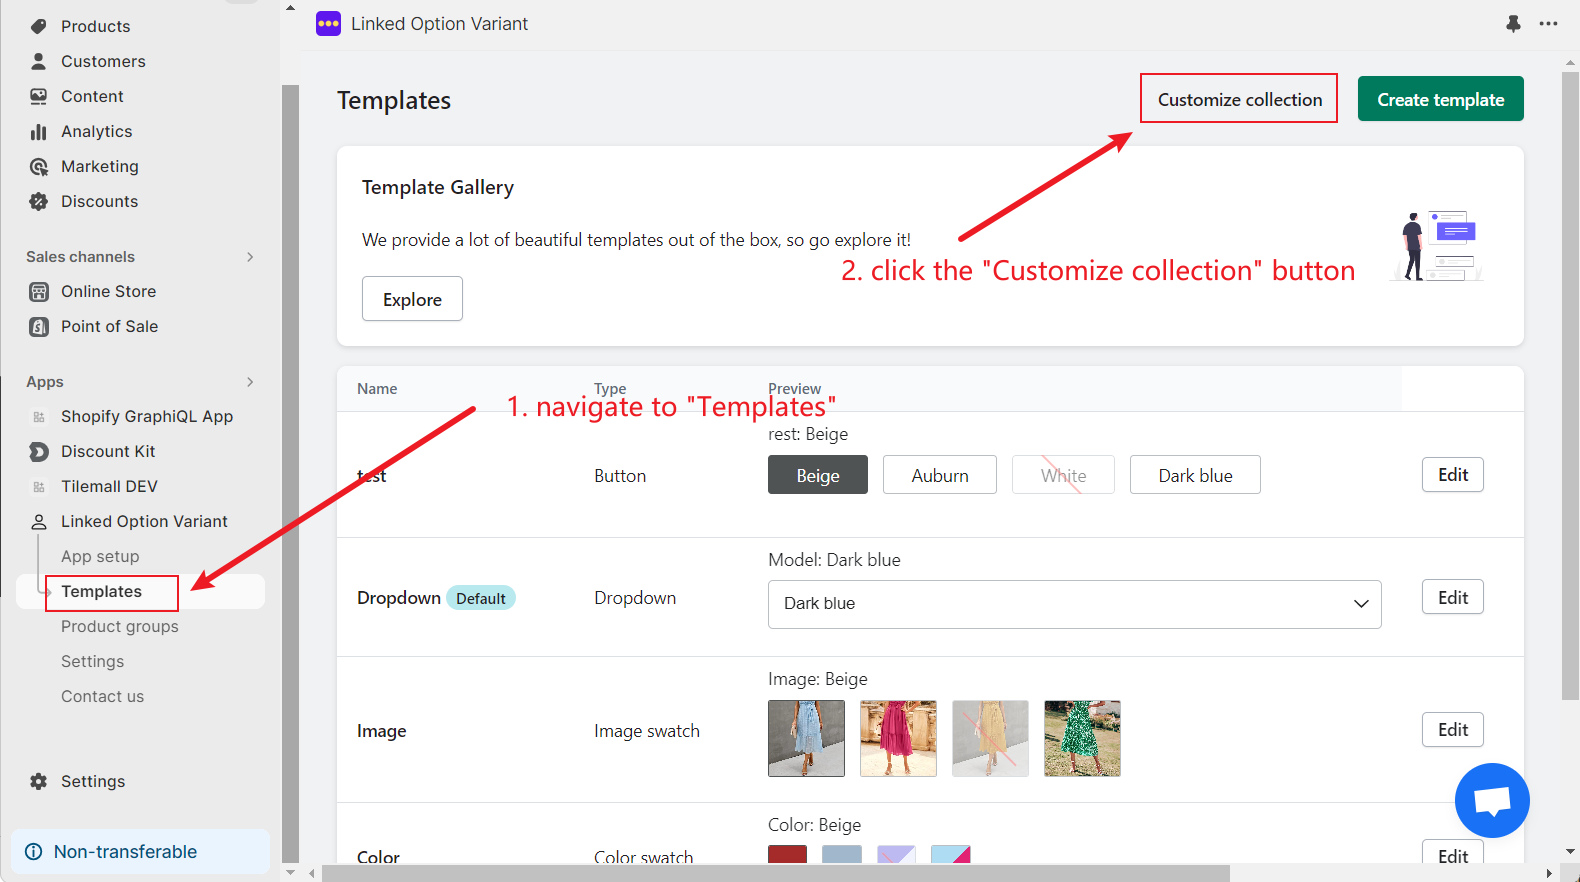
Task: Open Product groups in sidebar
Action: coord(120,627)
